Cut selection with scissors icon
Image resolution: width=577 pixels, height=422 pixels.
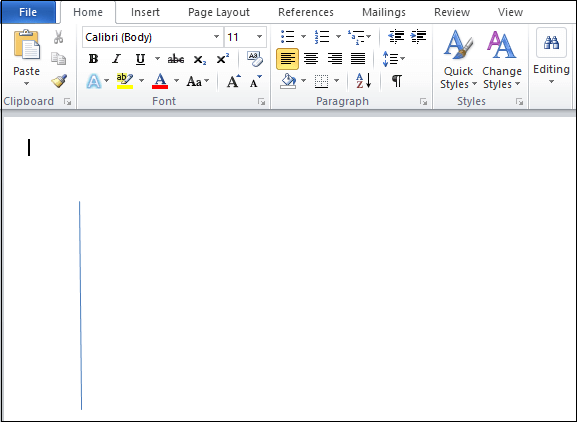(59, 37)
